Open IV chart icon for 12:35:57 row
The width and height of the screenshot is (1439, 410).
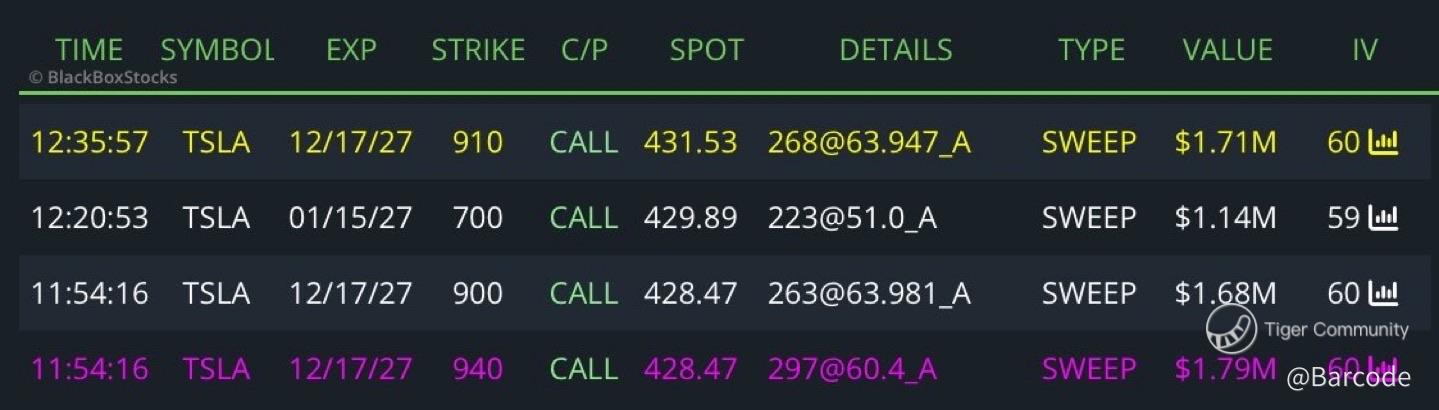coord(1383,143)
